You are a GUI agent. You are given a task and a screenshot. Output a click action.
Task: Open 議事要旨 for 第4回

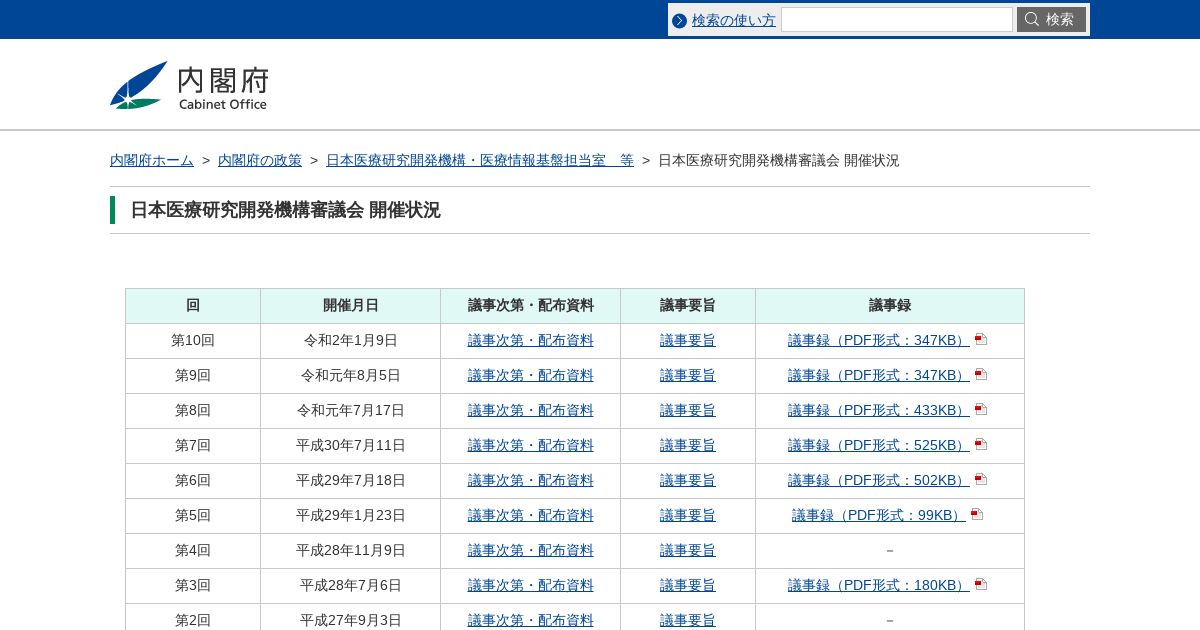688,550
